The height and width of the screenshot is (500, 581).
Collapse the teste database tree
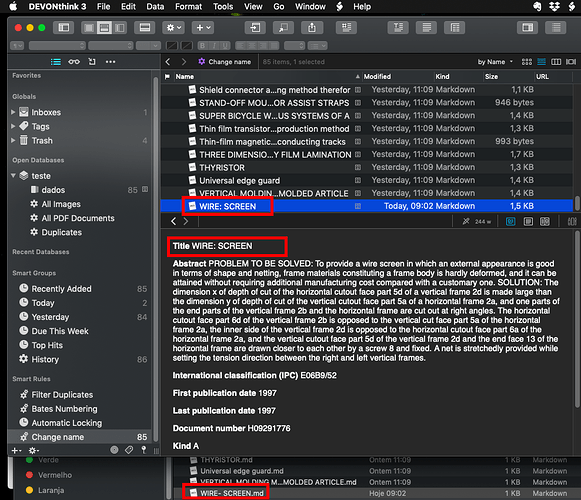click(13, 176)
